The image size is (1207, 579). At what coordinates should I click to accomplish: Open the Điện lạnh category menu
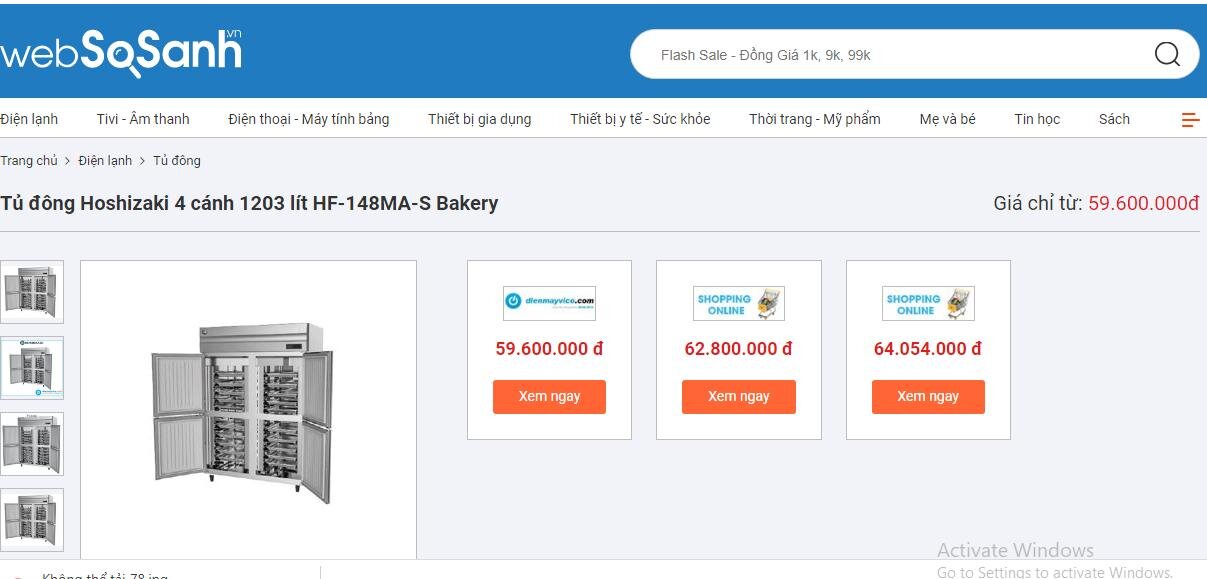[29, 119]
